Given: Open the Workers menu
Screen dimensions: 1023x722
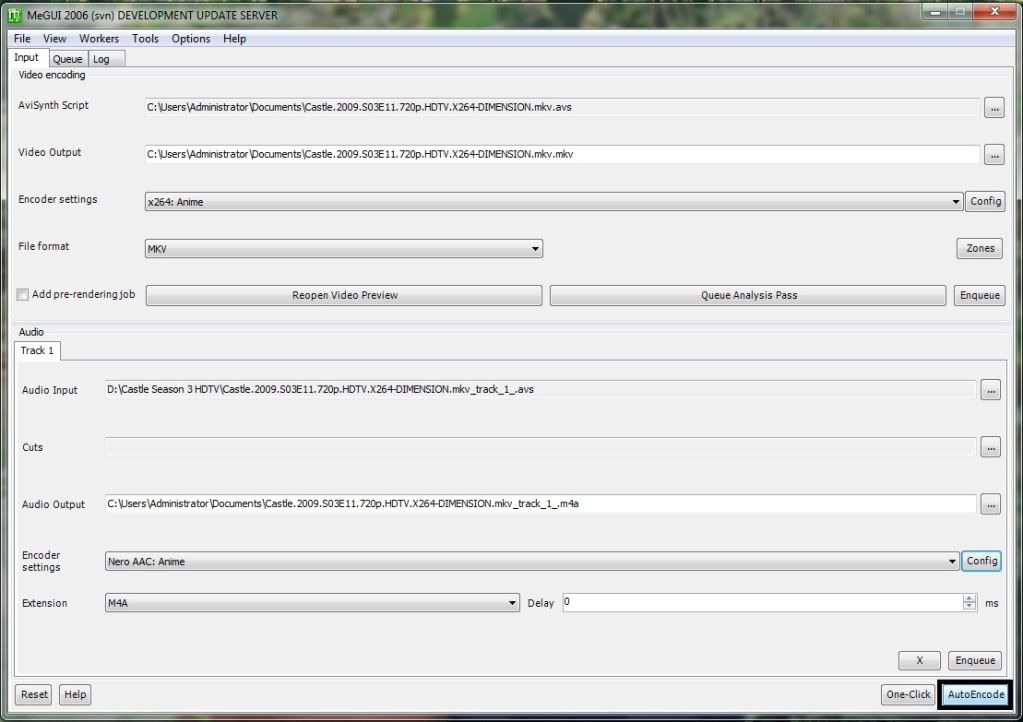Looking at the screenshot, I should (99, 39).
